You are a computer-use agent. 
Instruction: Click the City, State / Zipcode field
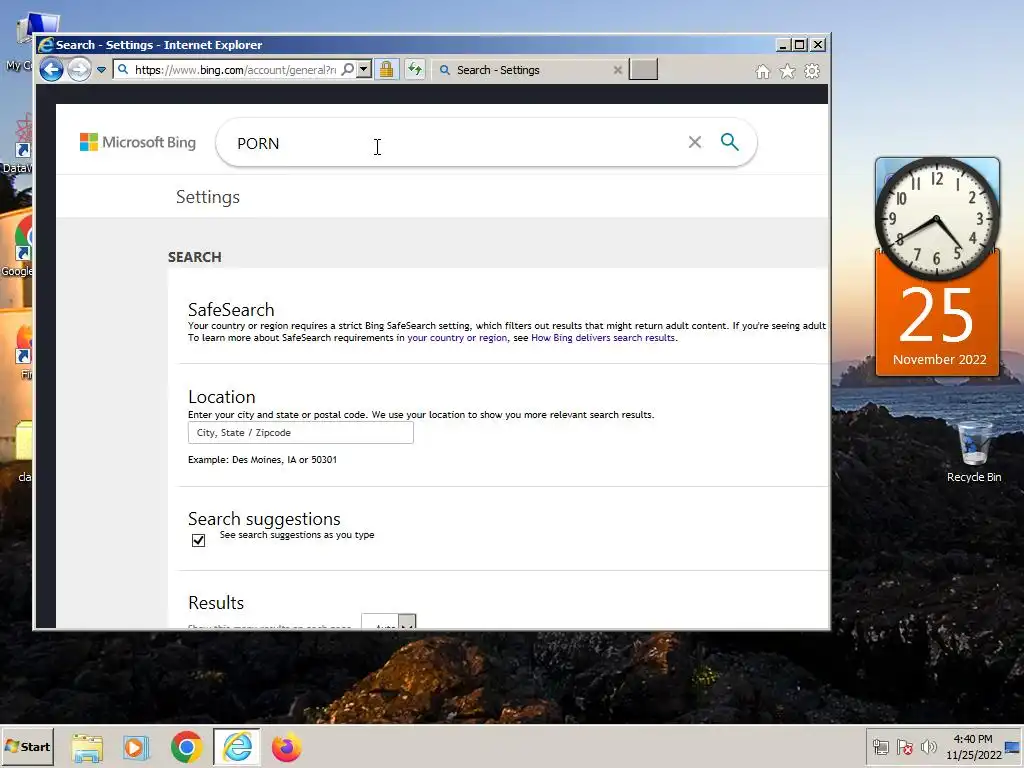point(300,432)
